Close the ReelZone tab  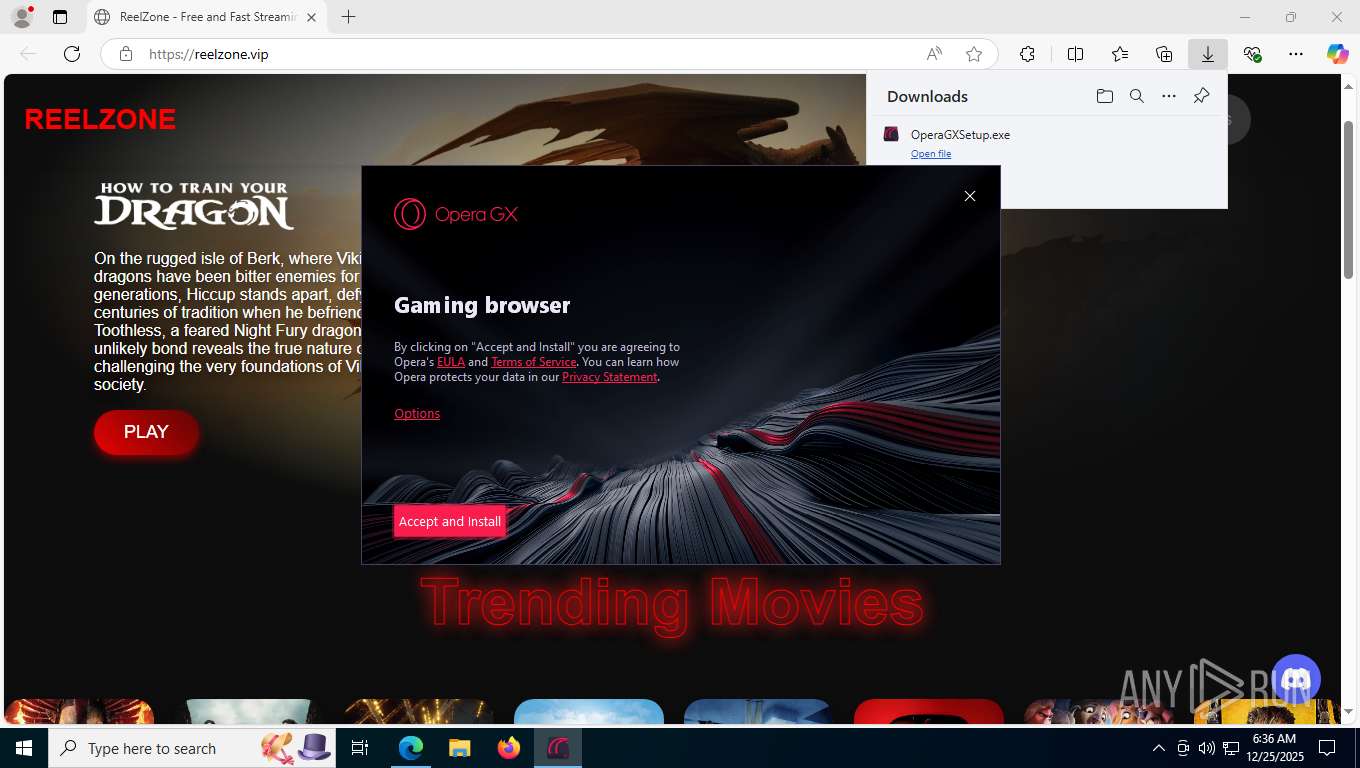[311, 17]
